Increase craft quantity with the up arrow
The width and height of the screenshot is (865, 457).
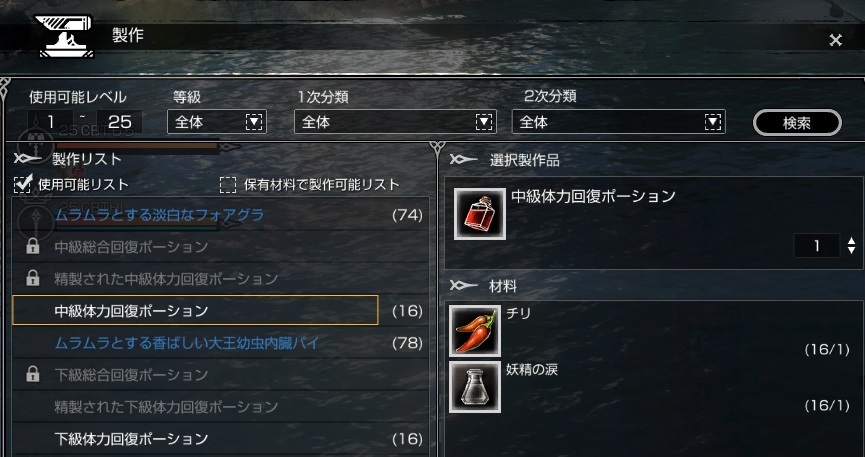851,241
